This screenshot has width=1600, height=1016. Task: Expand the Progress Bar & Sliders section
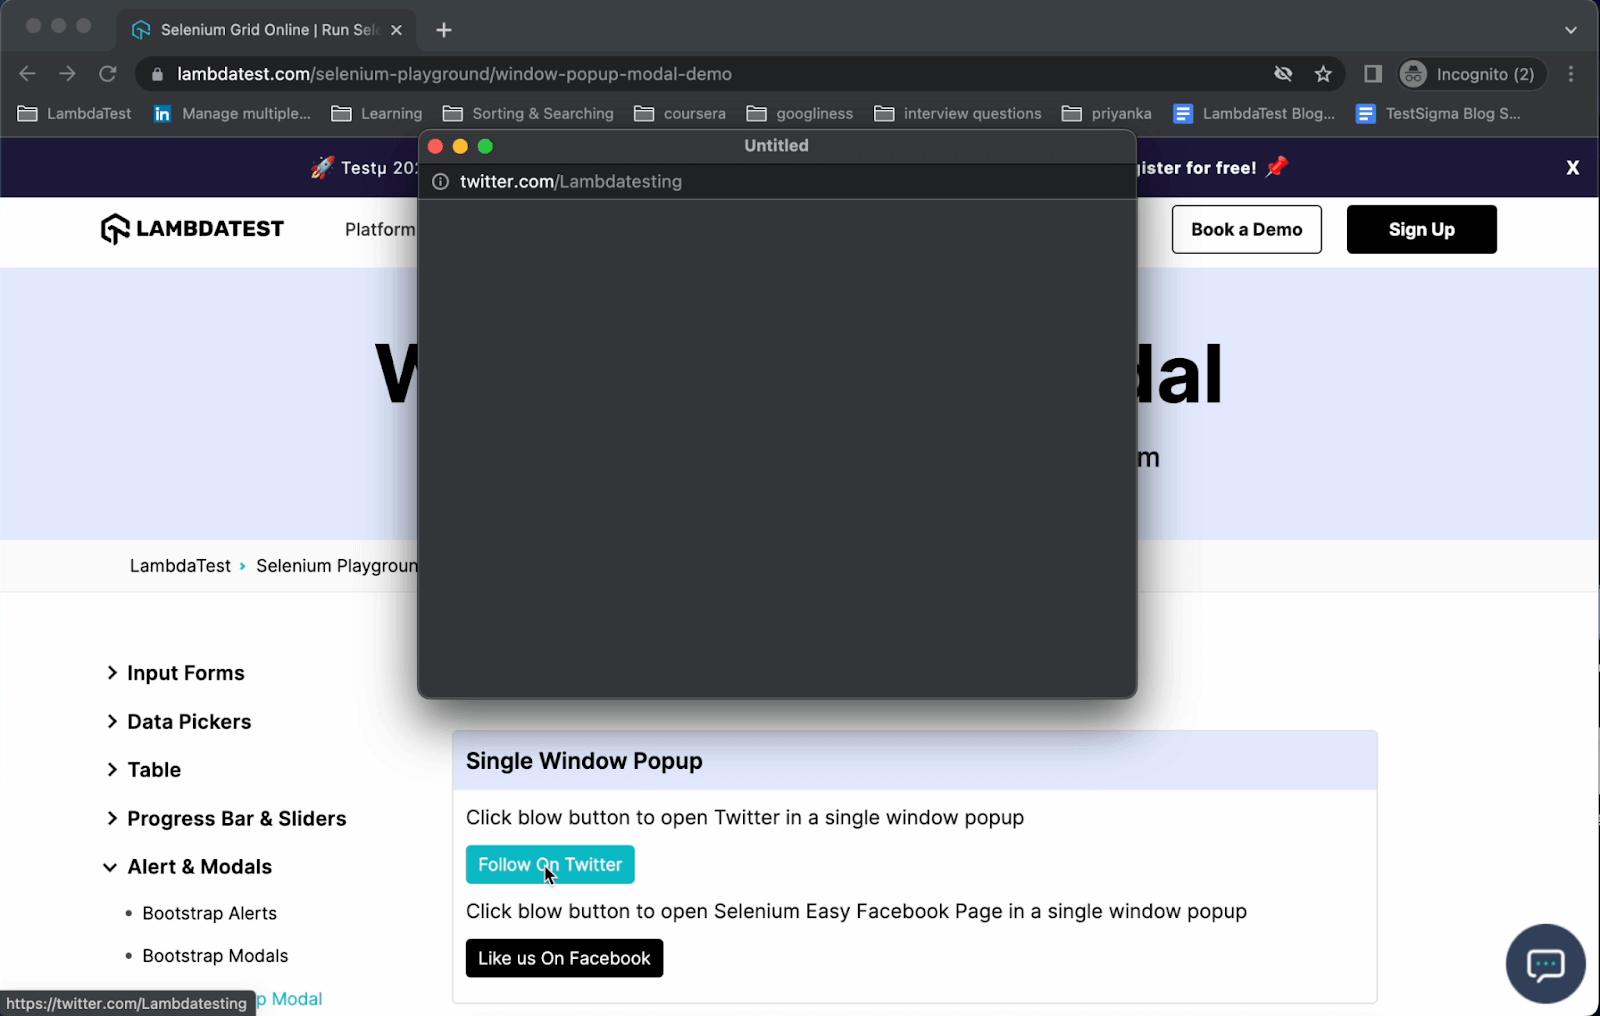[x=226, y=819]
